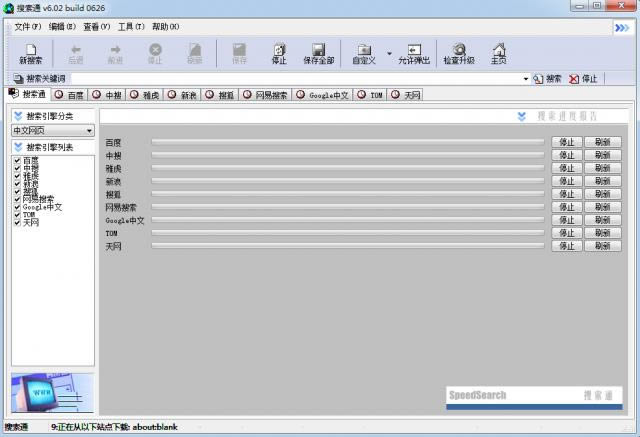
Task: Click the 搜索 magnifier icon beside keyword field
Action: (538, 79)
